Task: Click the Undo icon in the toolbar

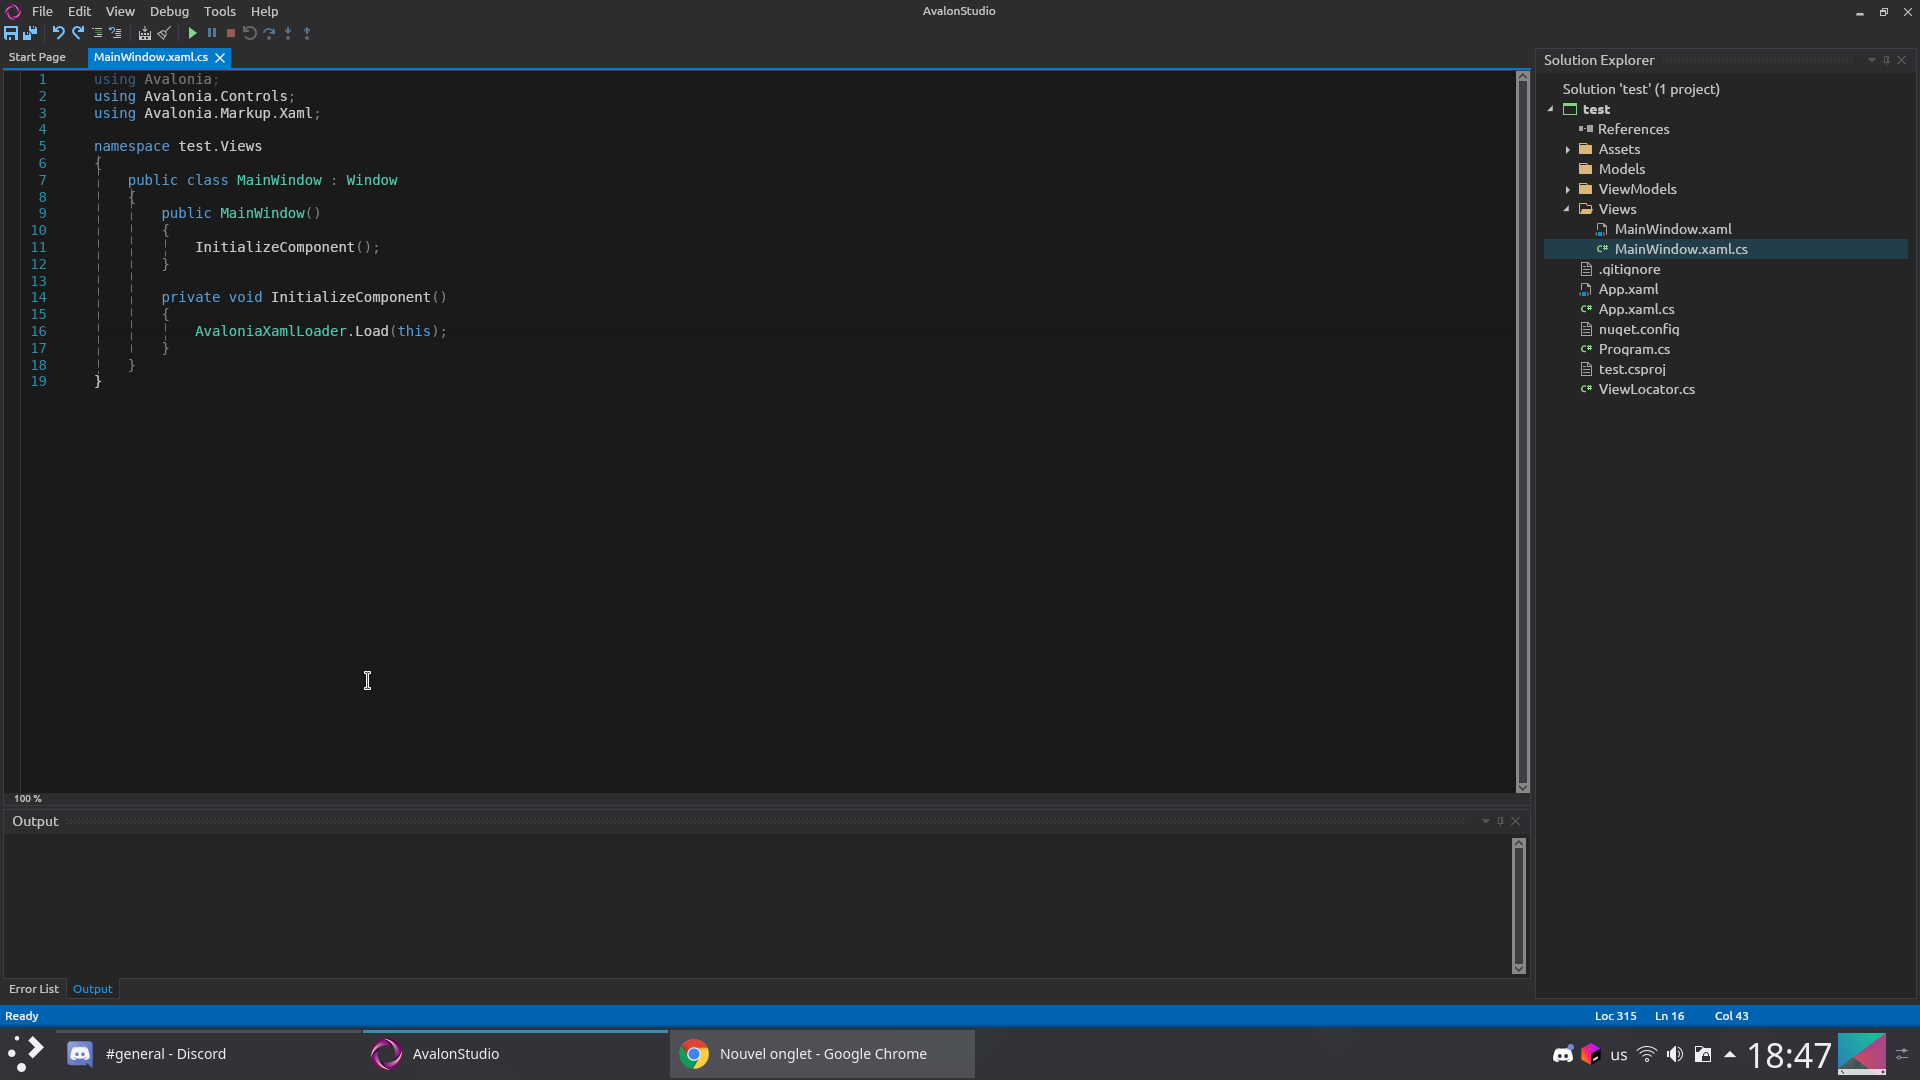Action: 58,33
